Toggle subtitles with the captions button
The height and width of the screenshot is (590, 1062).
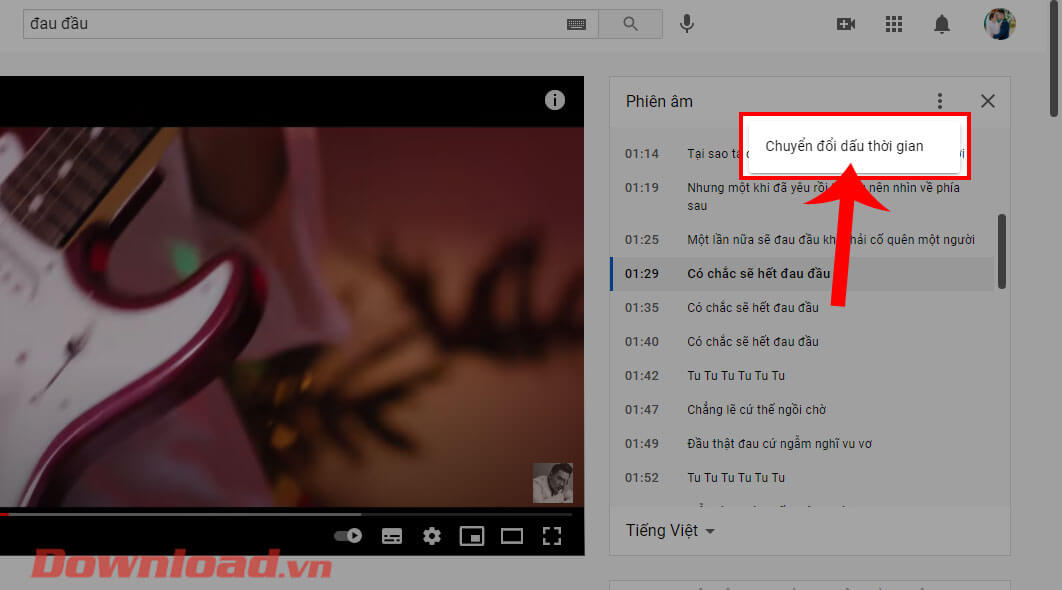tap(391, 536)
